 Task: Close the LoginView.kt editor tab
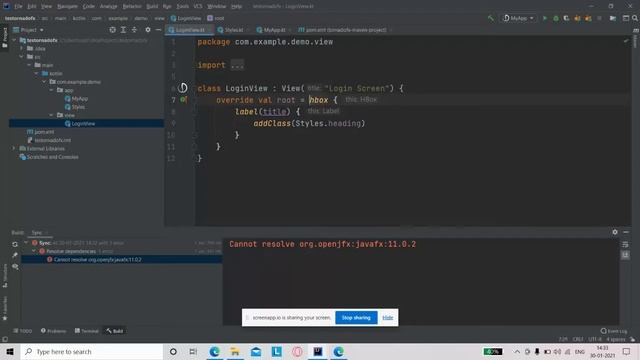point(209,30)
